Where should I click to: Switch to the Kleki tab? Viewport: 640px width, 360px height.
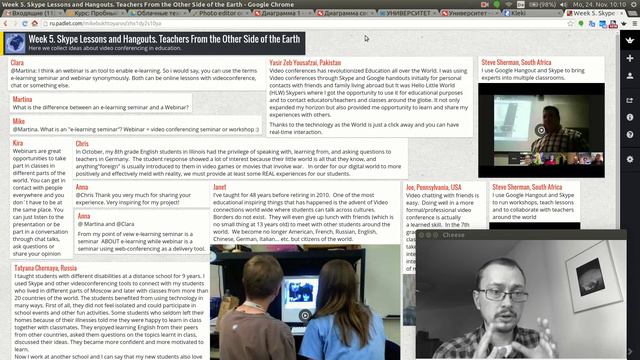click(x=533, y=13)
